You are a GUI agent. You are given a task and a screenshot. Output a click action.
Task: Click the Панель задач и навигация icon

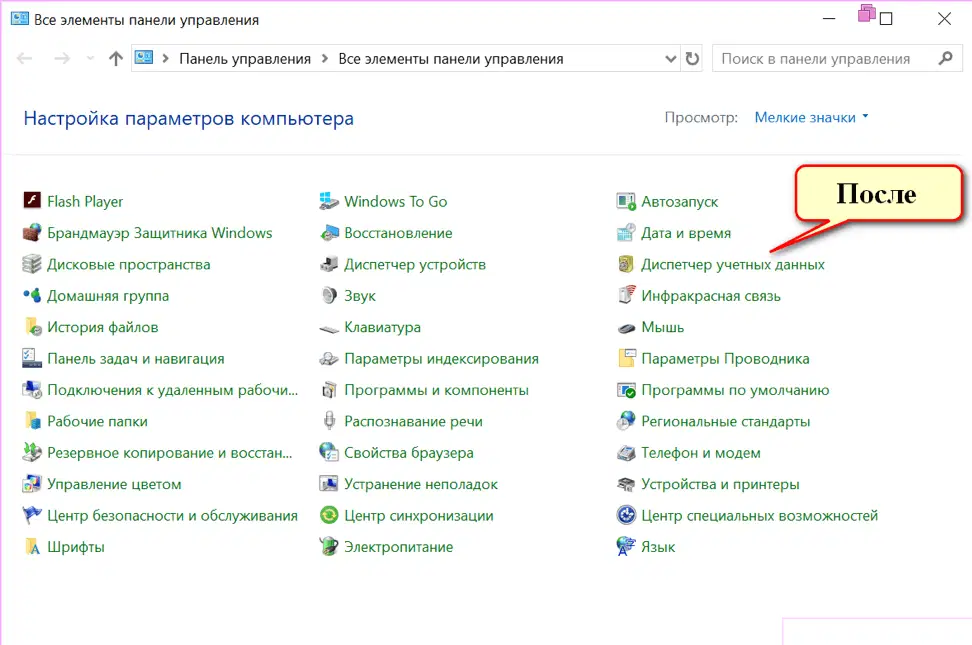pos(32,358)
